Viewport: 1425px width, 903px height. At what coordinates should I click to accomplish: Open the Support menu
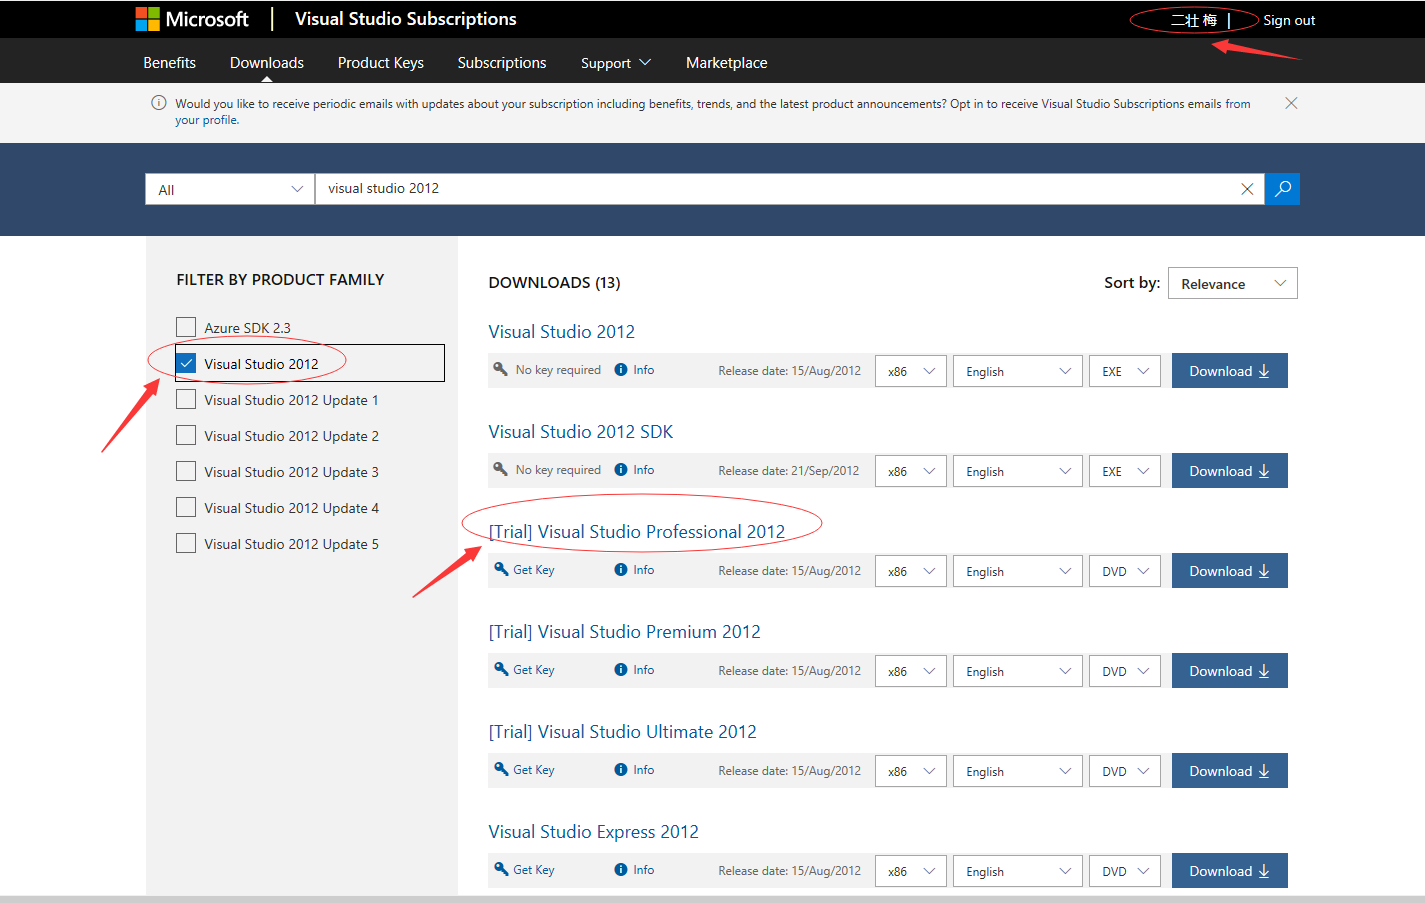click(x=615, y=62)
